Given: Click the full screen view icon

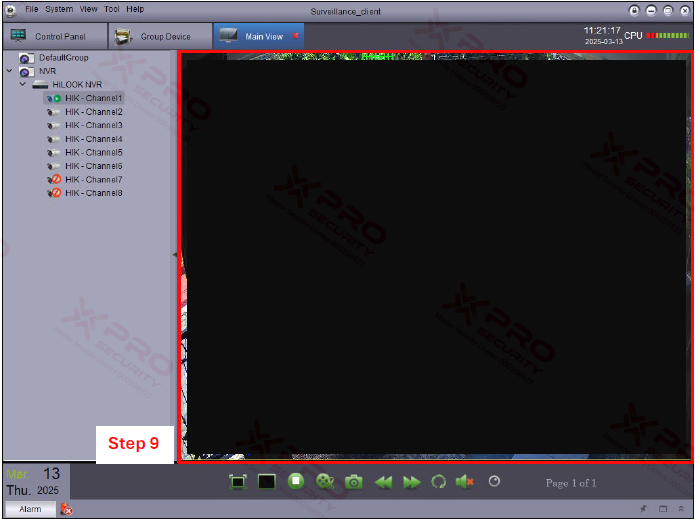Looking at the screenshot, I should pos(238,482).
